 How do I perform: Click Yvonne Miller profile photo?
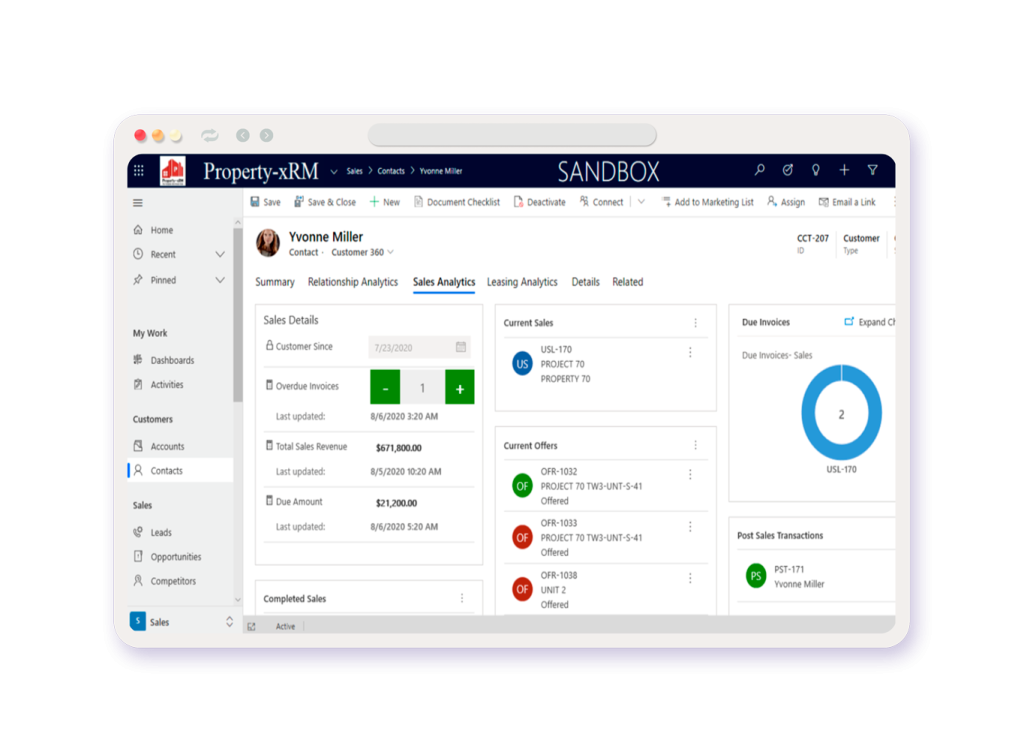click(268, 243)
